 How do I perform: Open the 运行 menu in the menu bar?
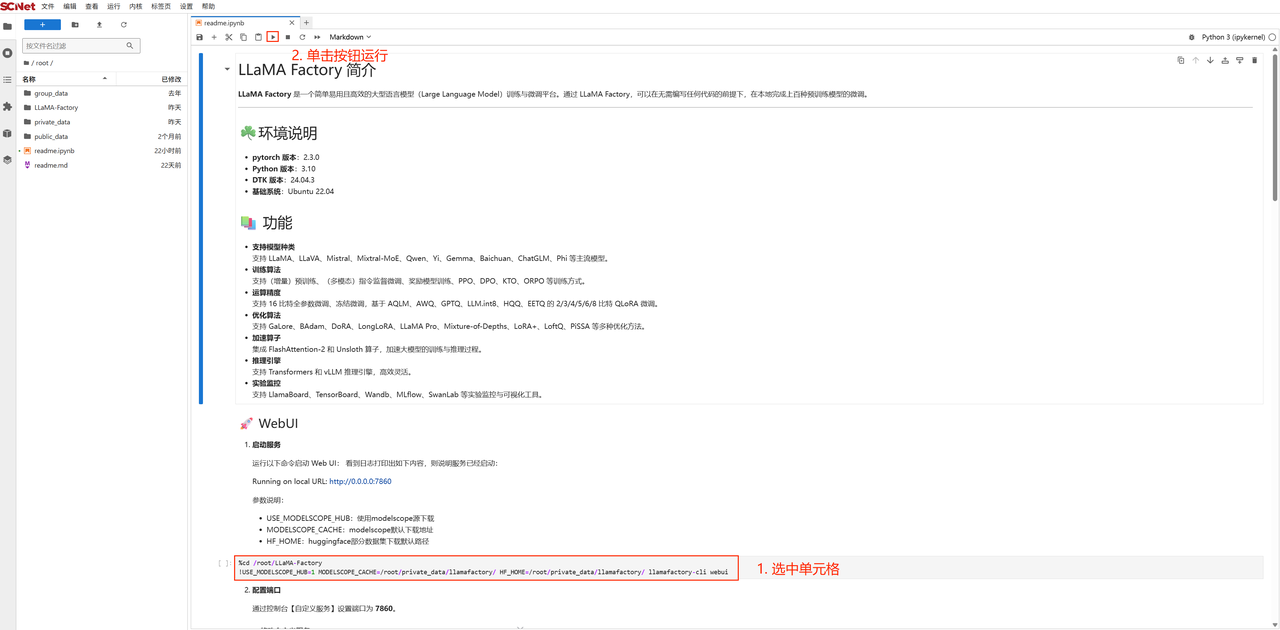[x=113, y=6]
